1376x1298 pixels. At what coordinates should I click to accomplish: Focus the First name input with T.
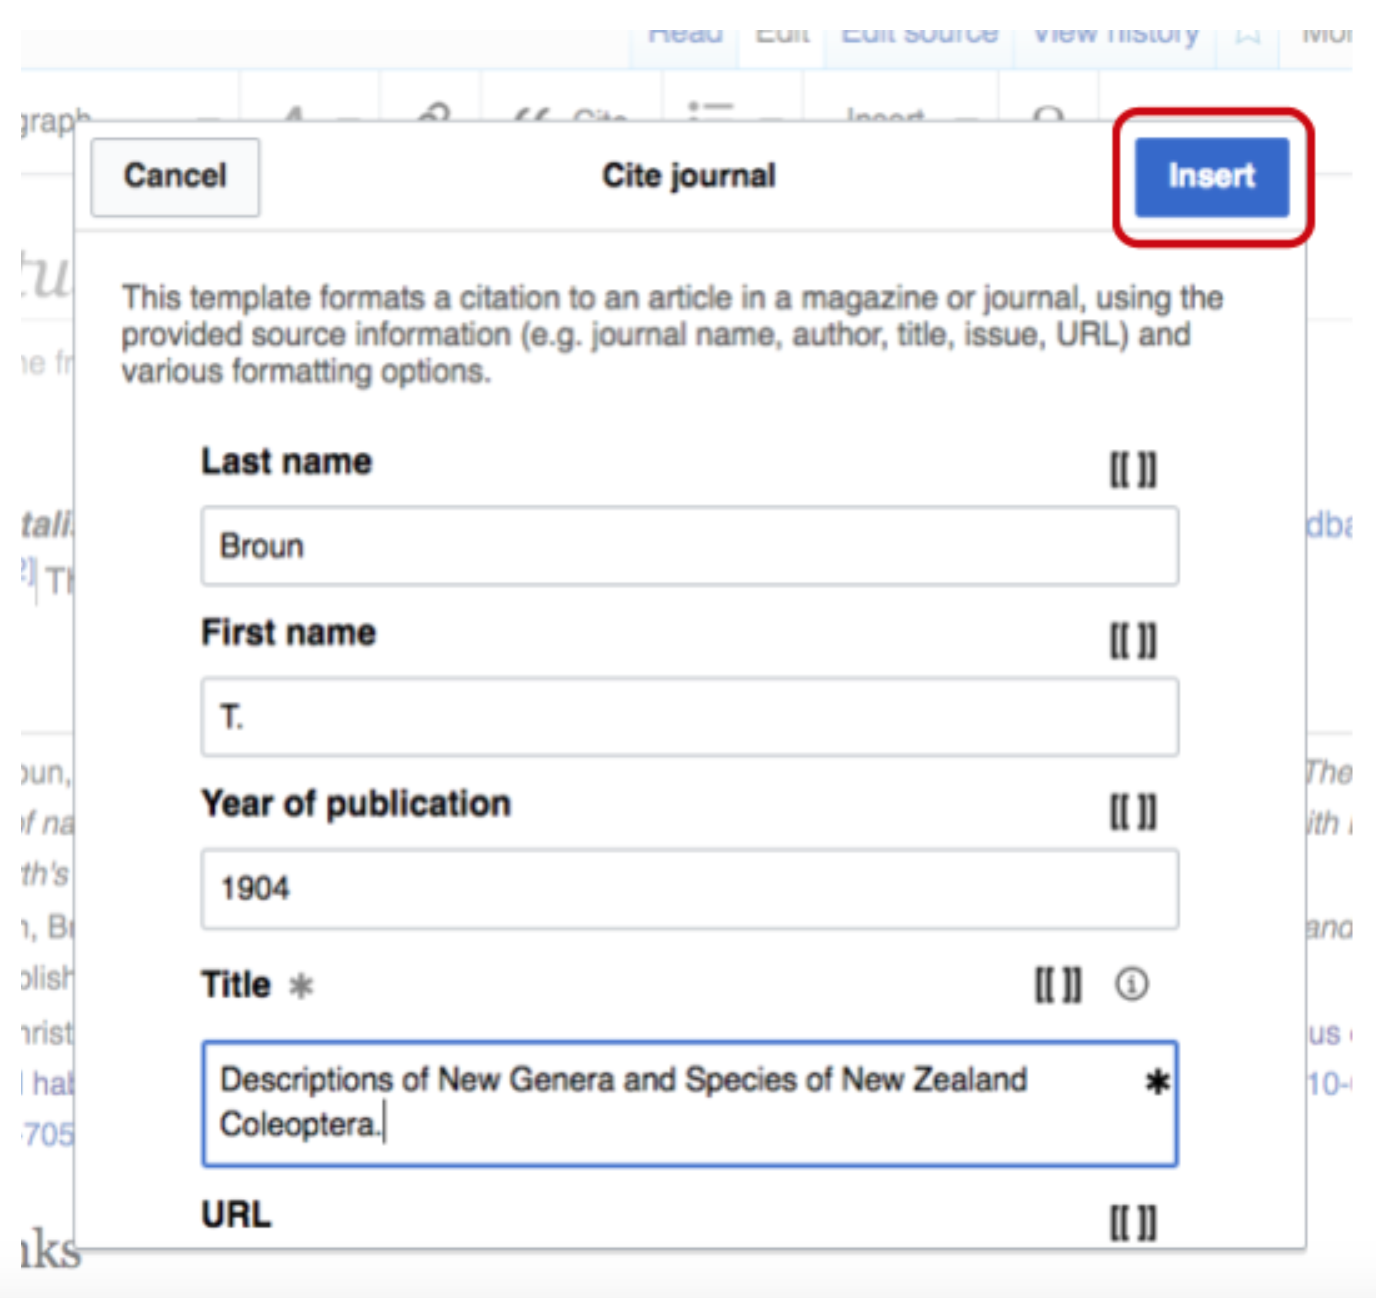[x=689, y=717]
